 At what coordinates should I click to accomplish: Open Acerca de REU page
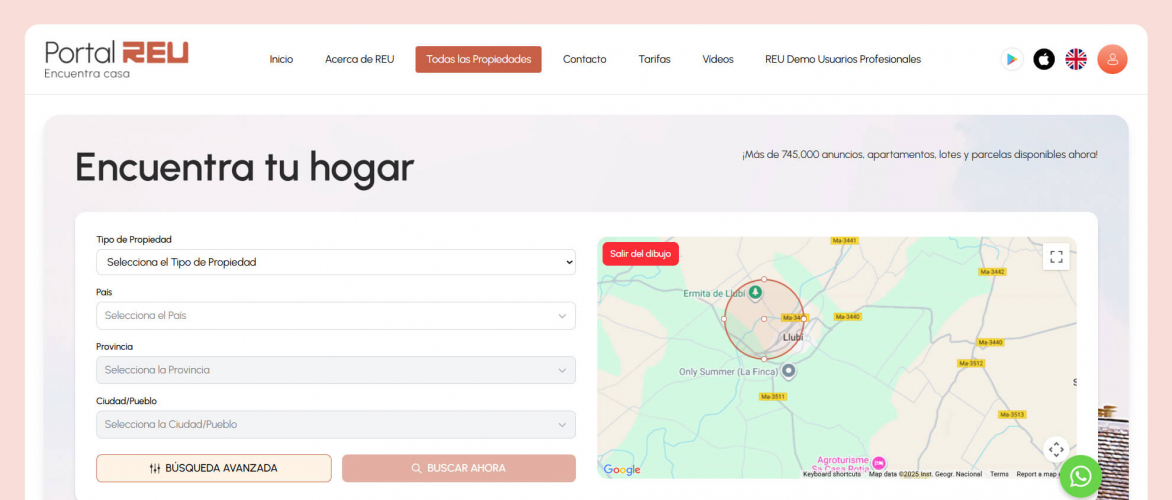360,59
